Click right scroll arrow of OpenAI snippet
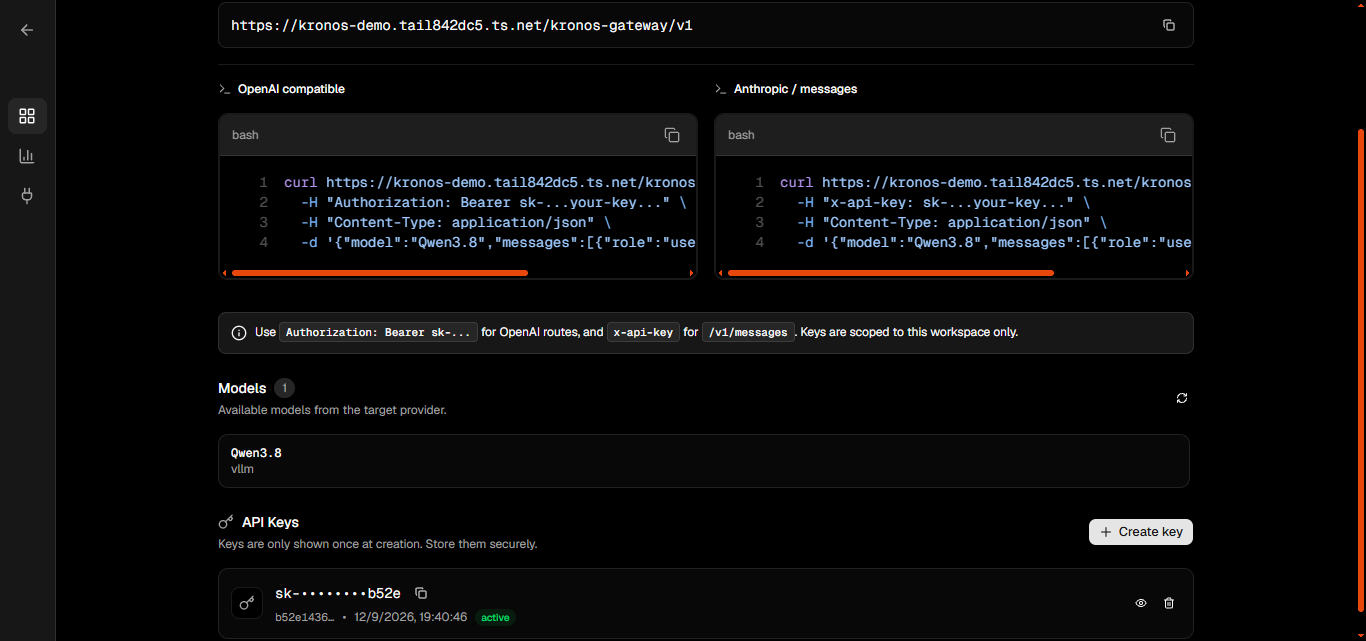 691,272
